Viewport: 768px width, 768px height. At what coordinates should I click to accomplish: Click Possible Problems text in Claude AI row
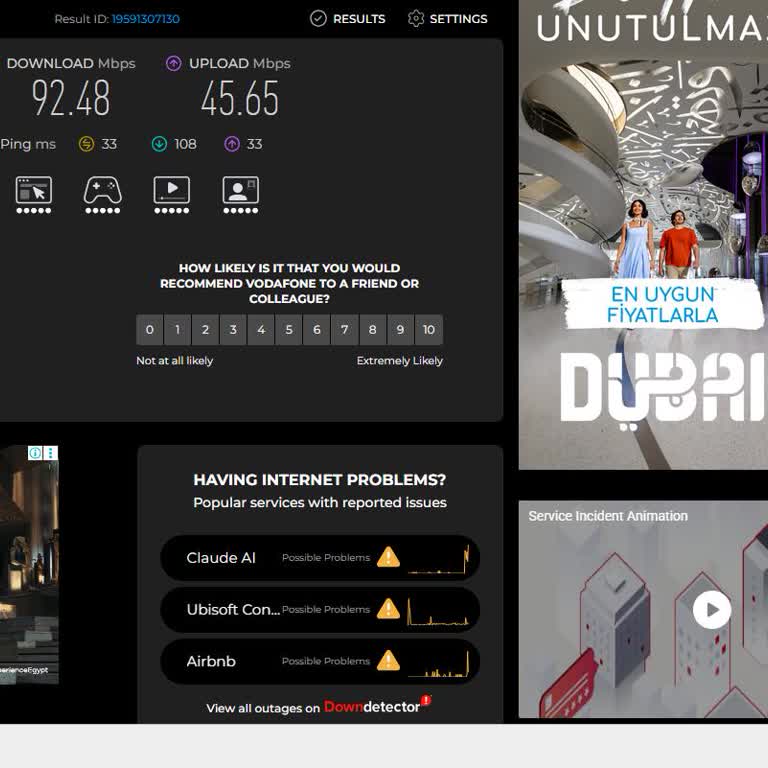coord(326,558)
